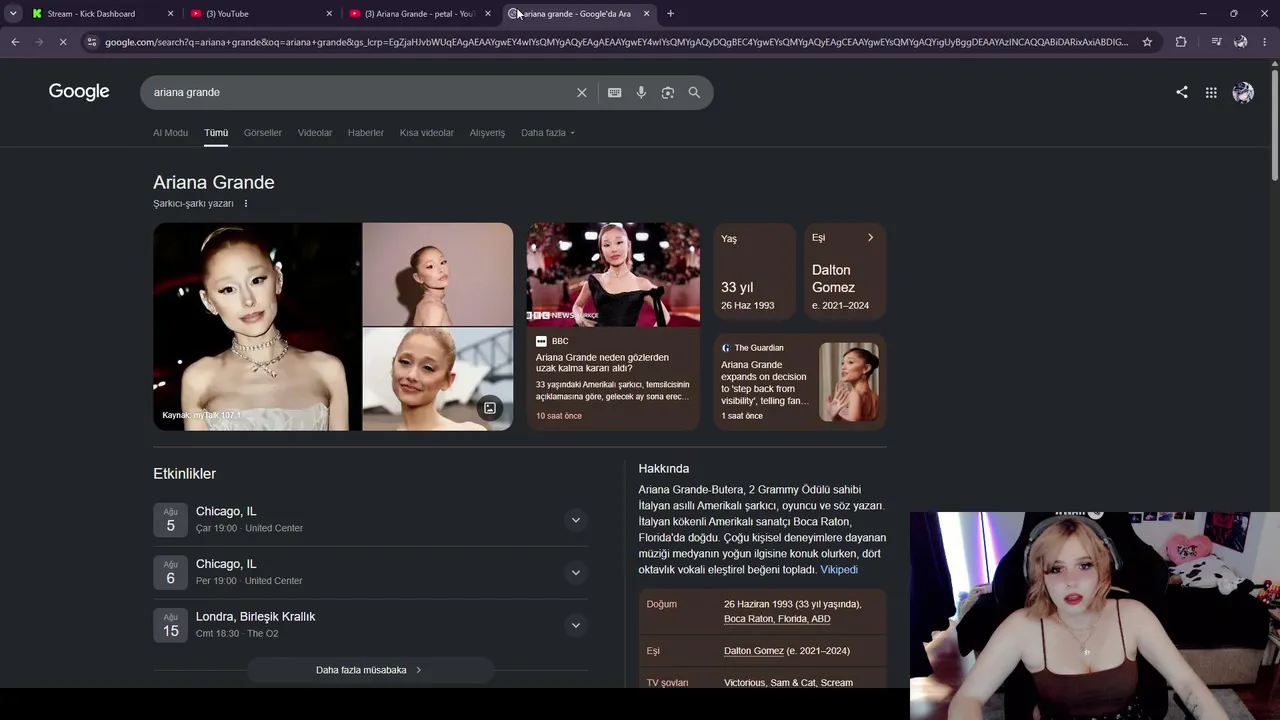Switch to the (3) YouTube tab
The image size is (1280, 720).
coord(262,13)
